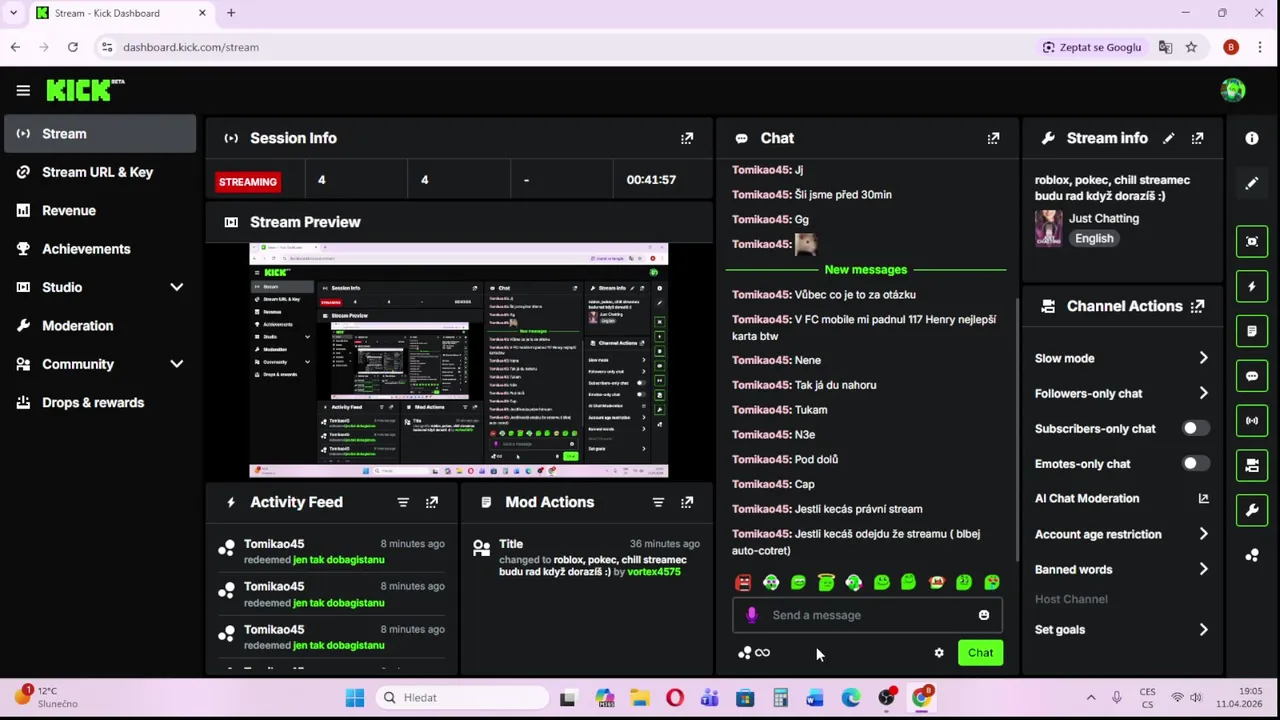Pop out the Channel Actions panel
Screen dimensions: 1280x720
coord(1198,306)
